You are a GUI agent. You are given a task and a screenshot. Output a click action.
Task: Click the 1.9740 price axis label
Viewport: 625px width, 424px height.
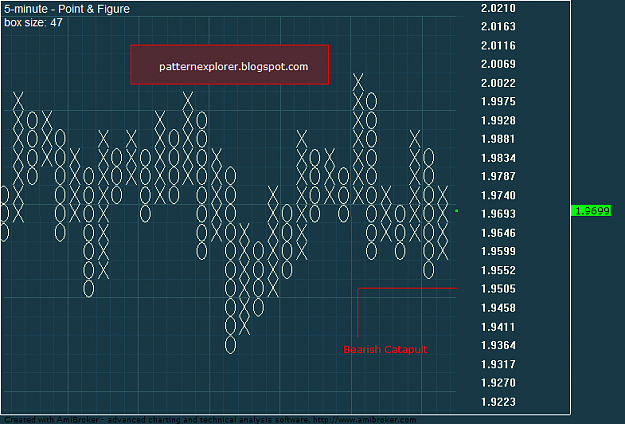pos(498,195)
